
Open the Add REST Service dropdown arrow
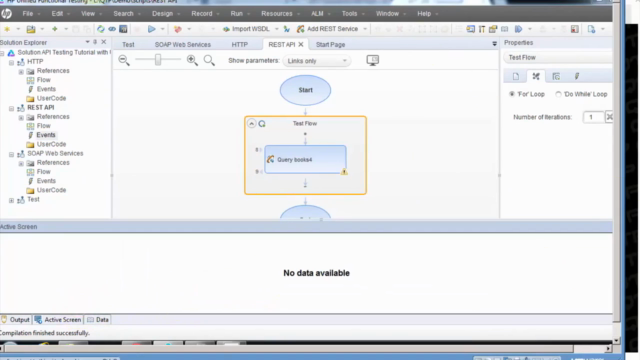365,29
